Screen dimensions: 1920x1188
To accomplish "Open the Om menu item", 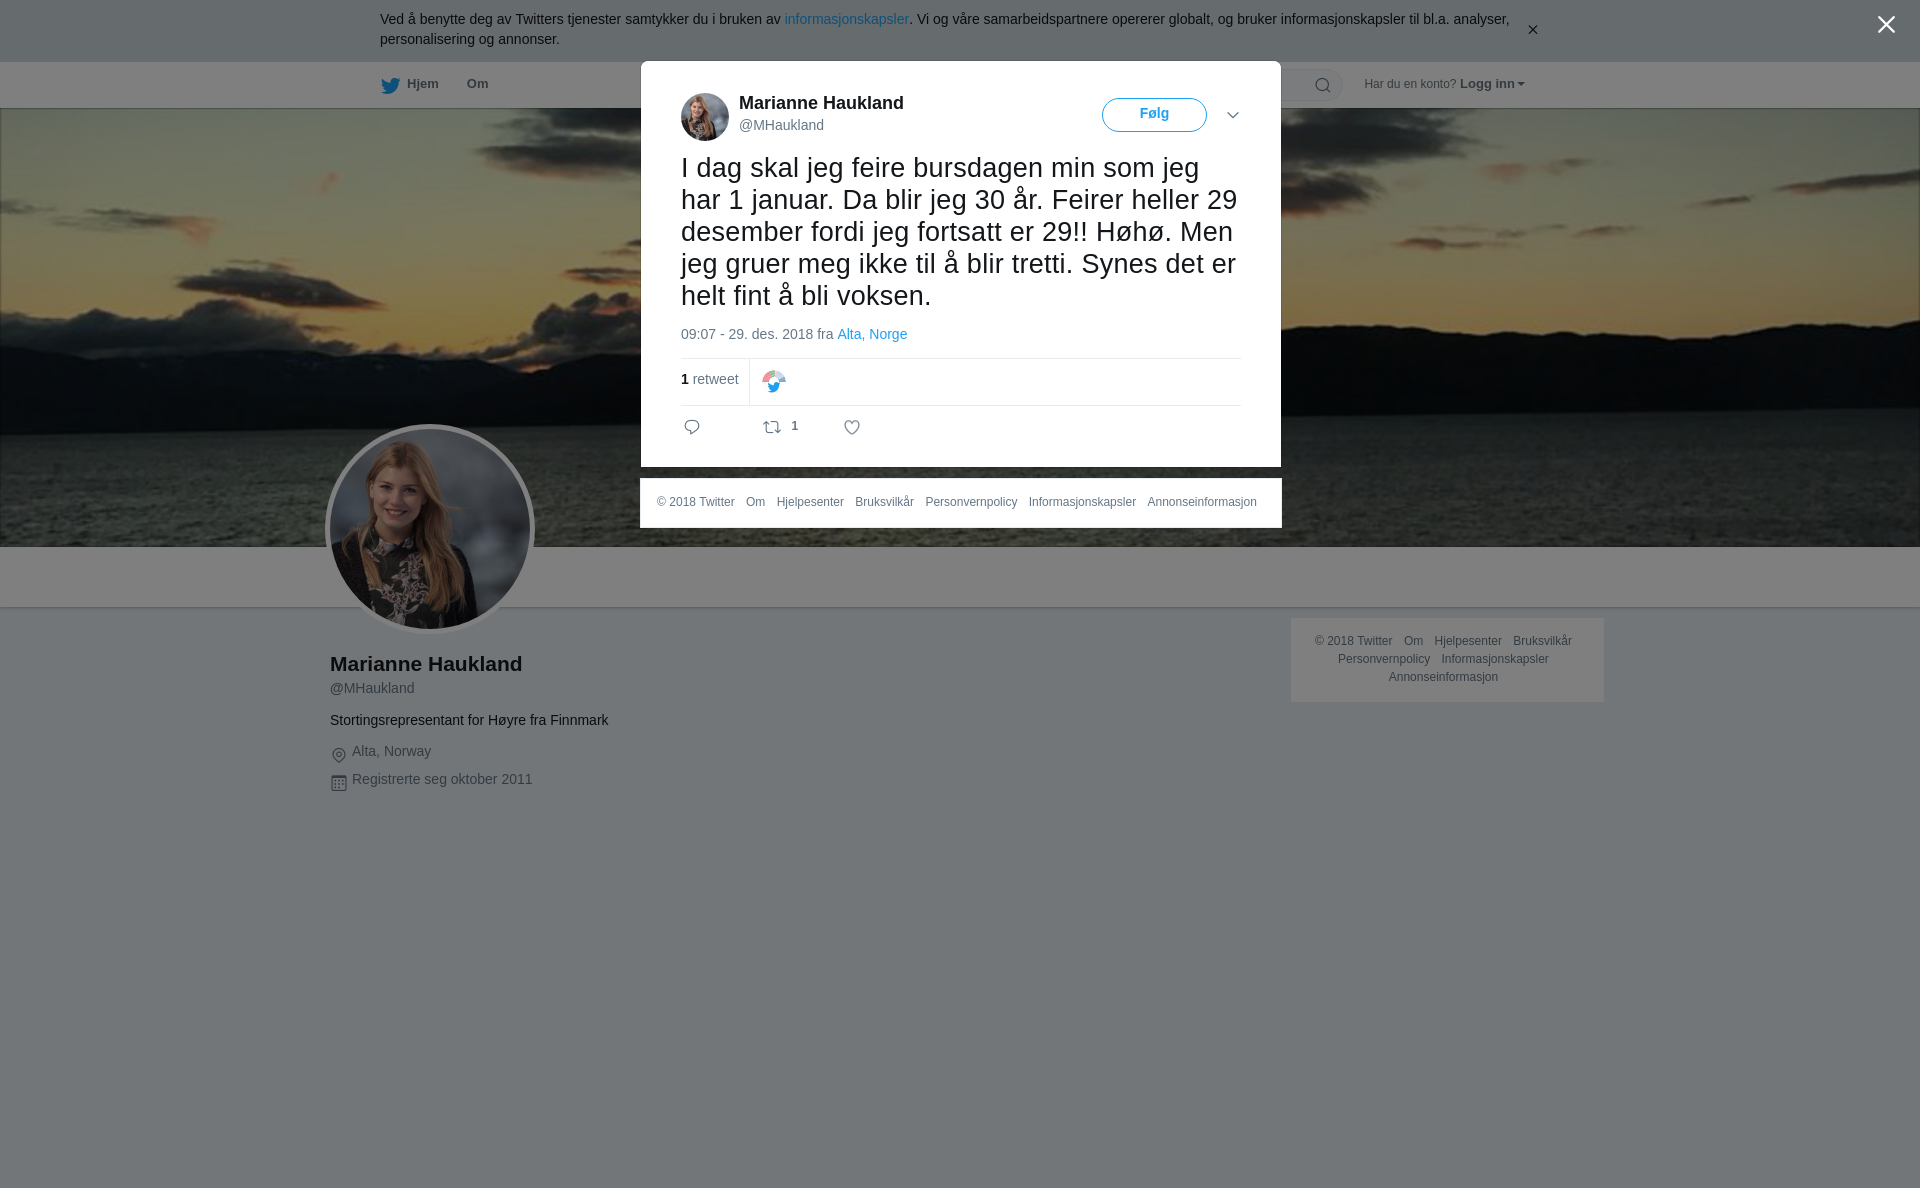I will pyautogui.click(x=477, y=84).
